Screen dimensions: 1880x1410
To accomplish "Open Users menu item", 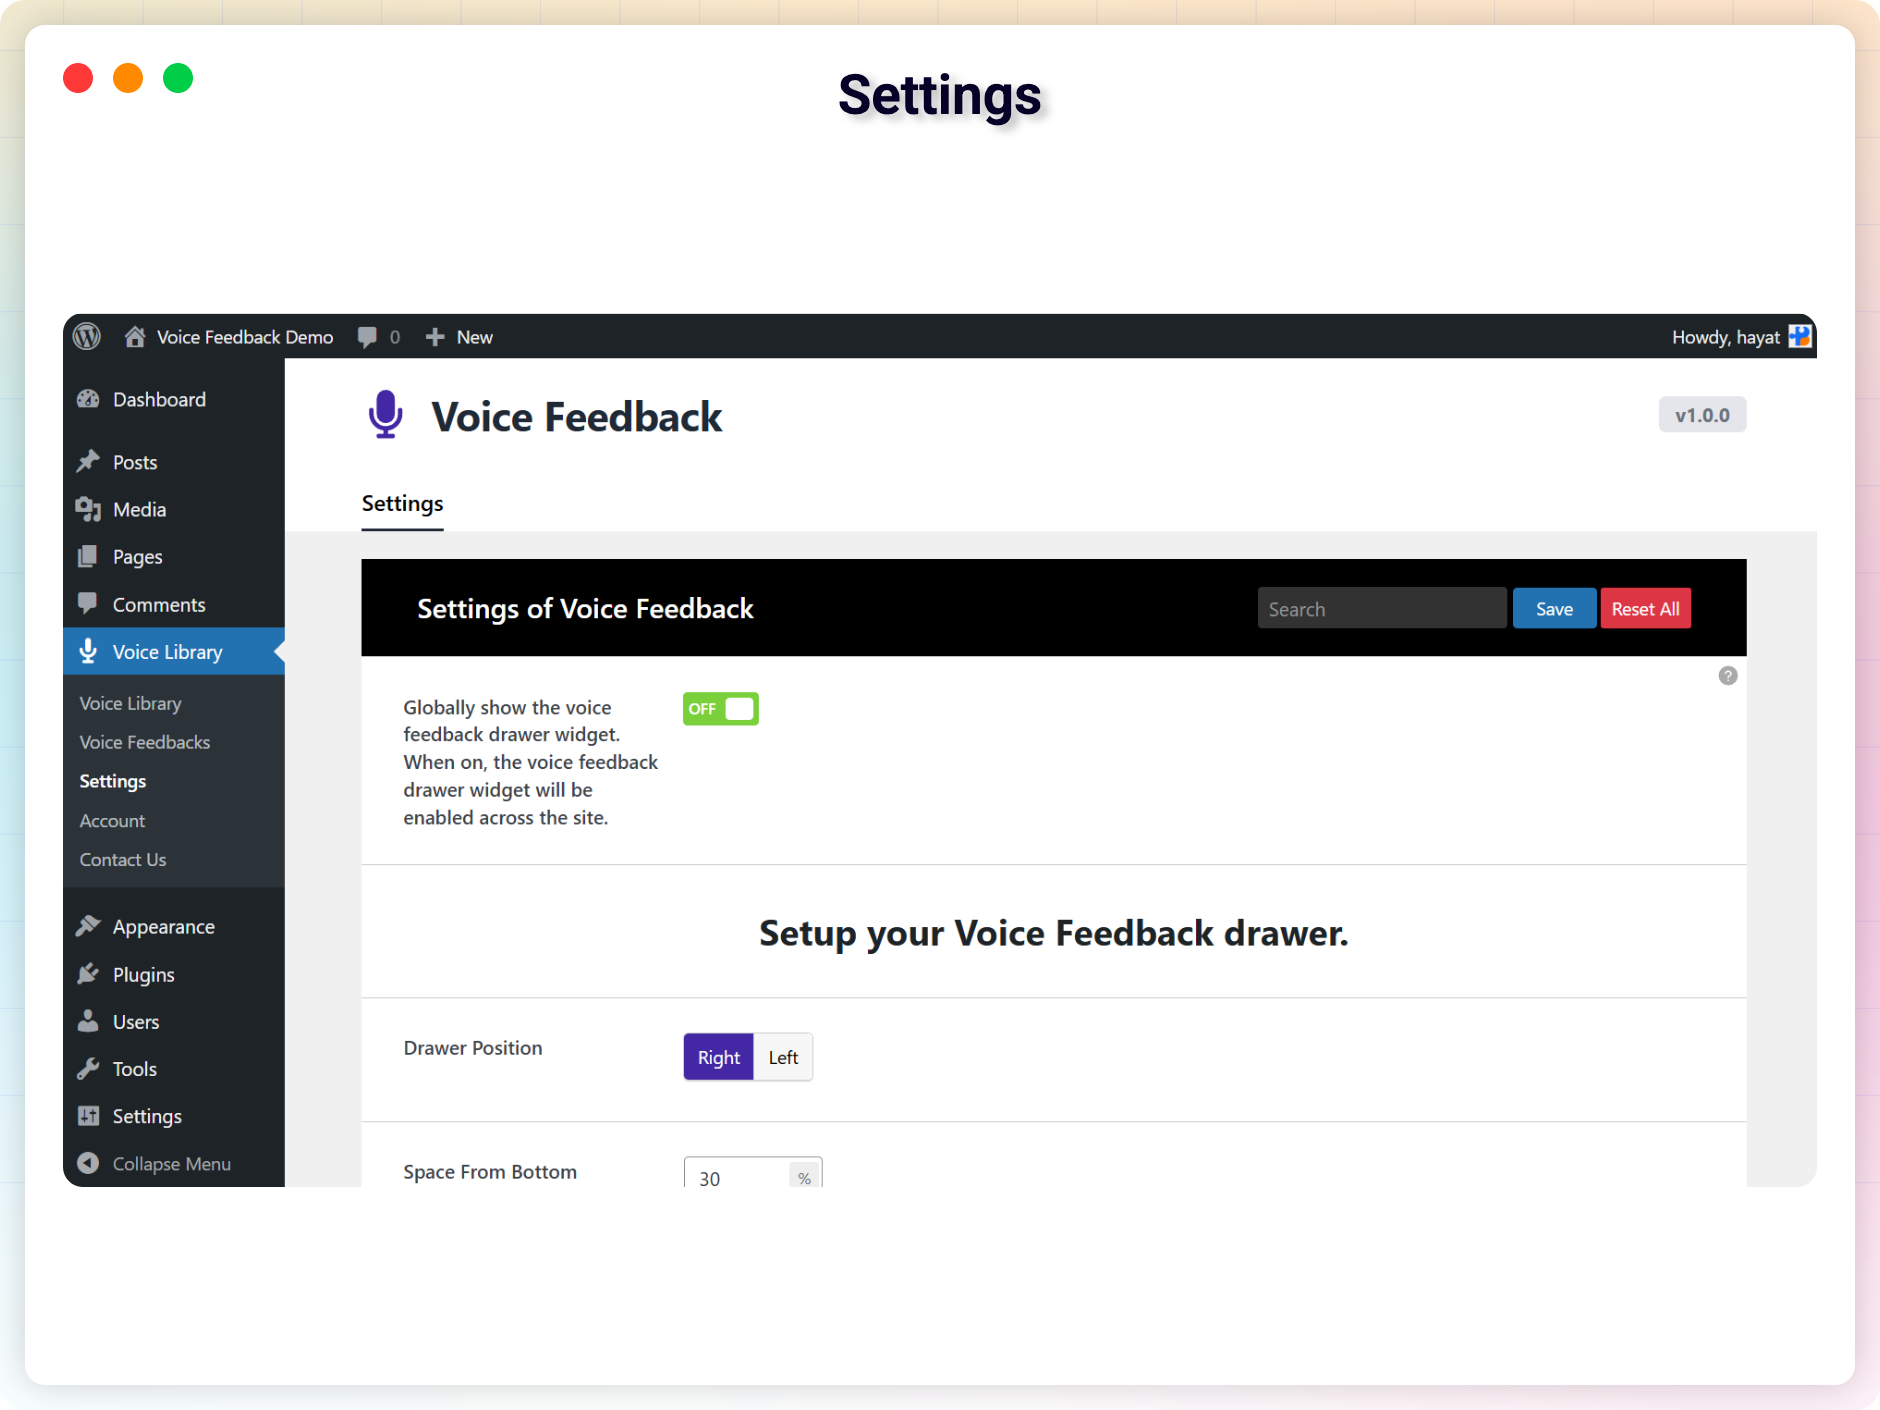I will 136,1021.
